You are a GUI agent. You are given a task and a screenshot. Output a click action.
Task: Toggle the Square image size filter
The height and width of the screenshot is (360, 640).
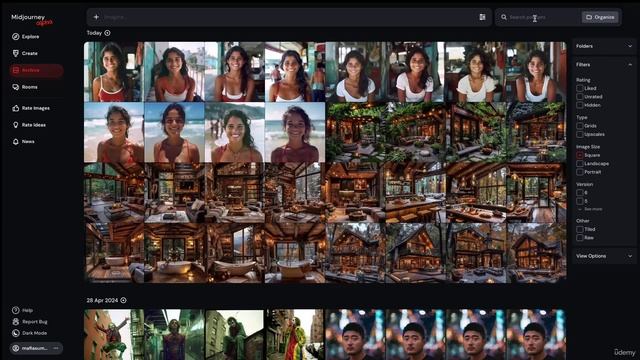[580, 155]
